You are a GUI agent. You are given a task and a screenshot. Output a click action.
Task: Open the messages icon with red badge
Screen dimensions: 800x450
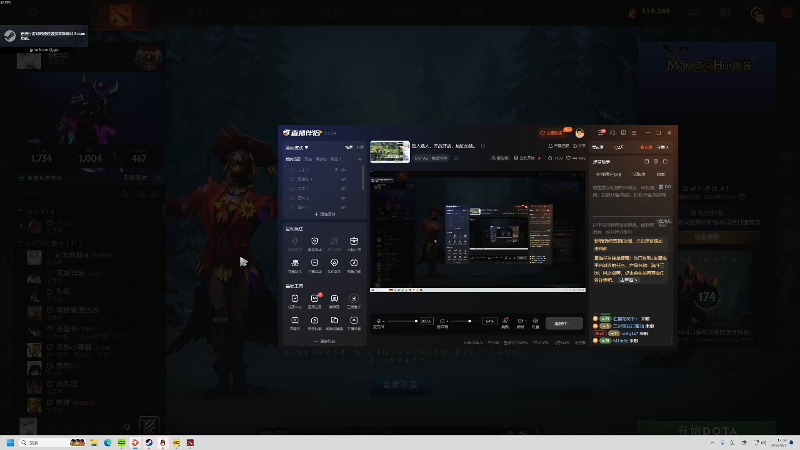pyautogui.click(x=601, y=133)
